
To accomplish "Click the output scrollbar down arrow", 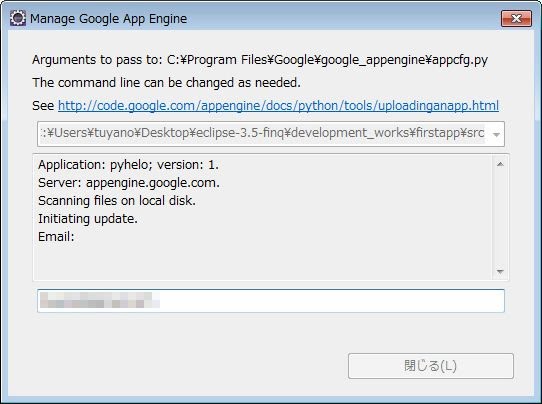I will coord(500,271).
